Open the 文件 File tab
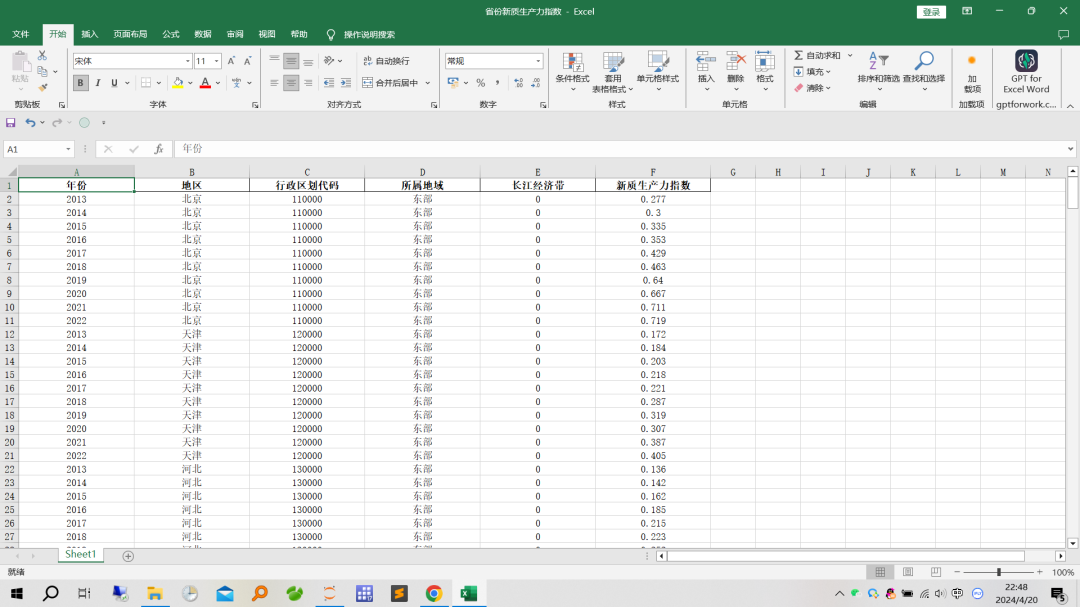 point(21,34)
